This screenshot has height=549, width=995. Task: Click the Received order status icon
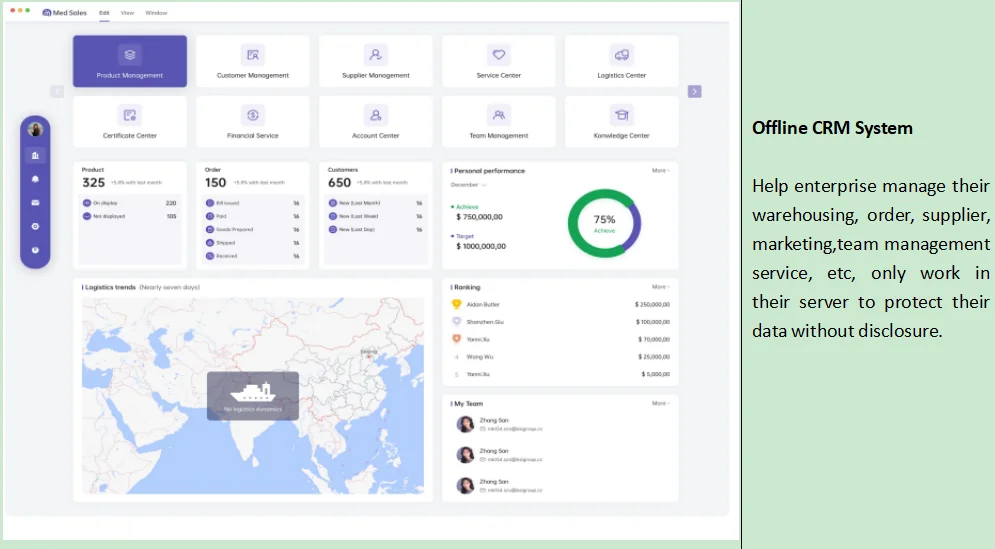click(210, 256)
